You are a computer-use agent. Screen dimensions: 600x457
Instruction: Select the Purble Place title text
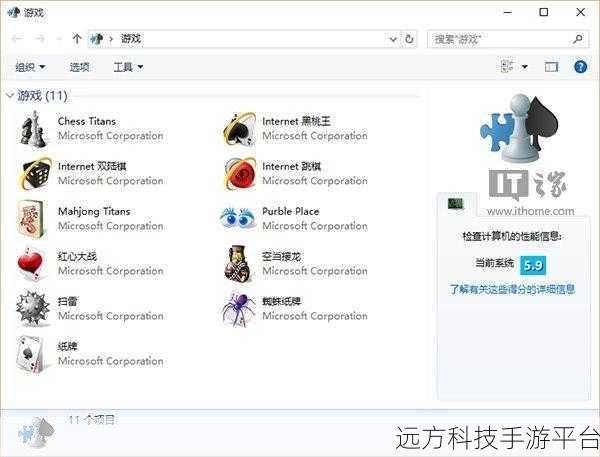(x=290, y=211)
